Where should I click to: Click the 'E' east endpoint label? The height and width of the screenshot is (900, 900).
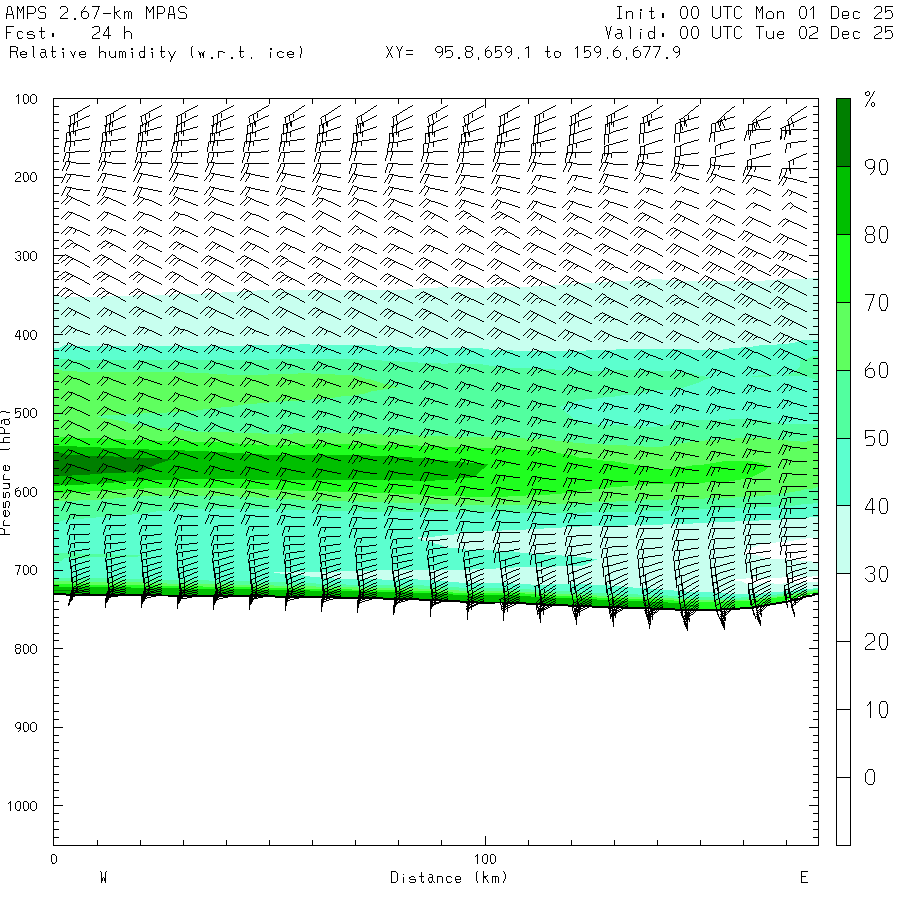804,878
